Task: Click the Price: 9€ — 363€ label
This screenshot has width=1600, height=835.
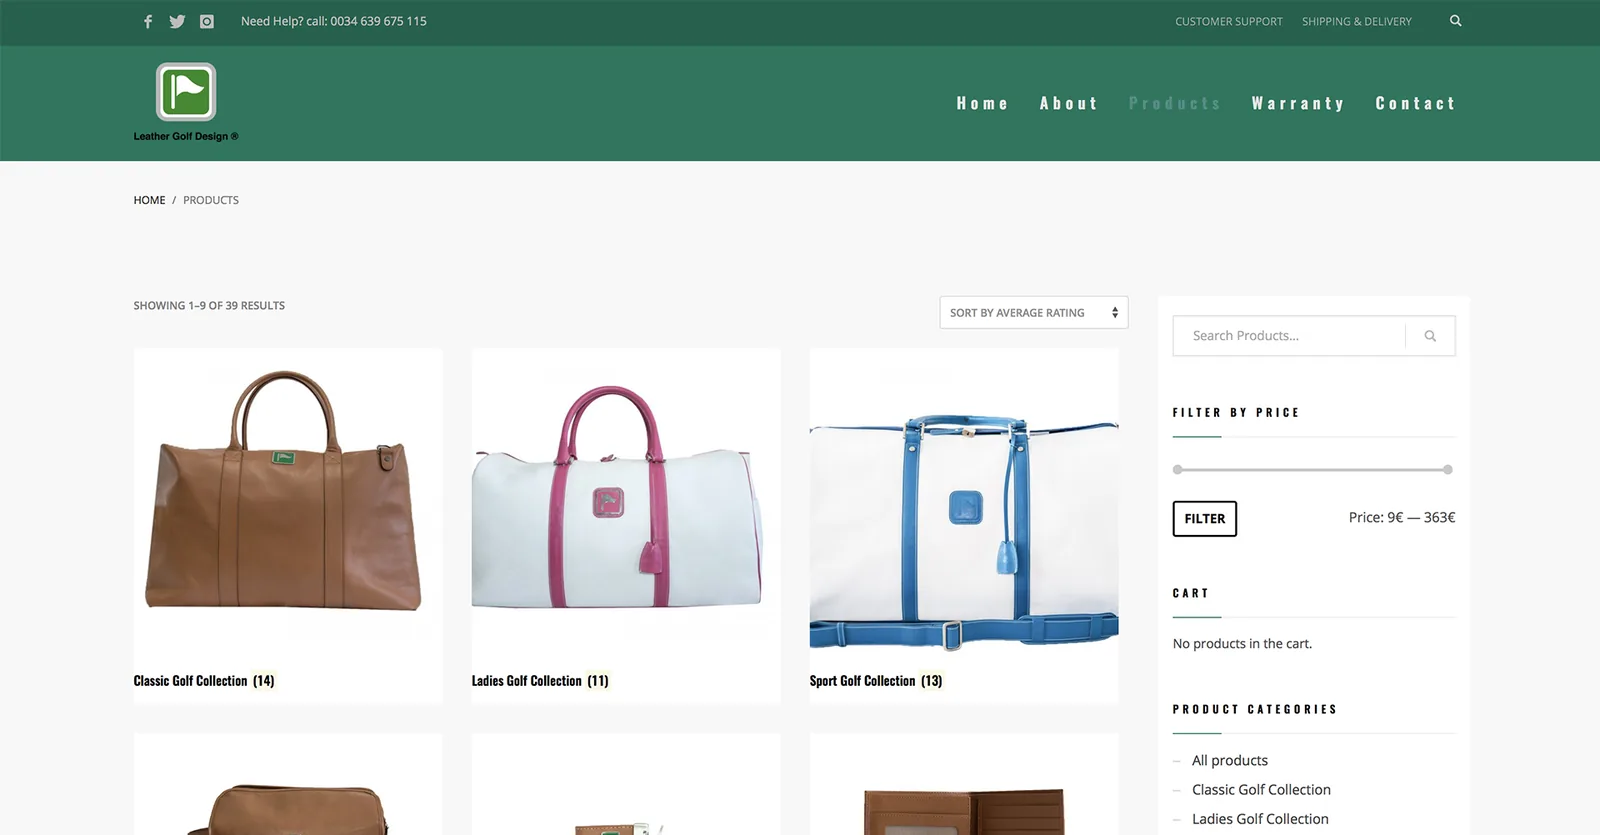Action: pyautogui.click(x=1401, y=517)
